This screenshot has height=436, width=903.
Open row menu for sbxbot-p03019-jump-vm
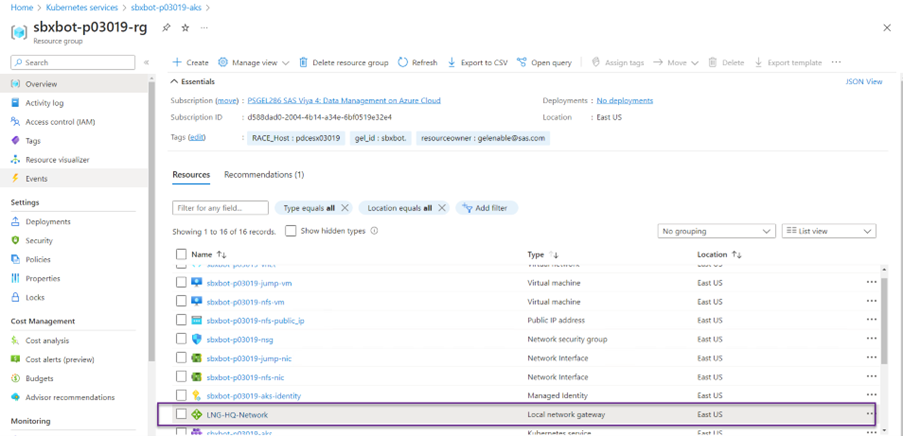[x=871, y=283]
